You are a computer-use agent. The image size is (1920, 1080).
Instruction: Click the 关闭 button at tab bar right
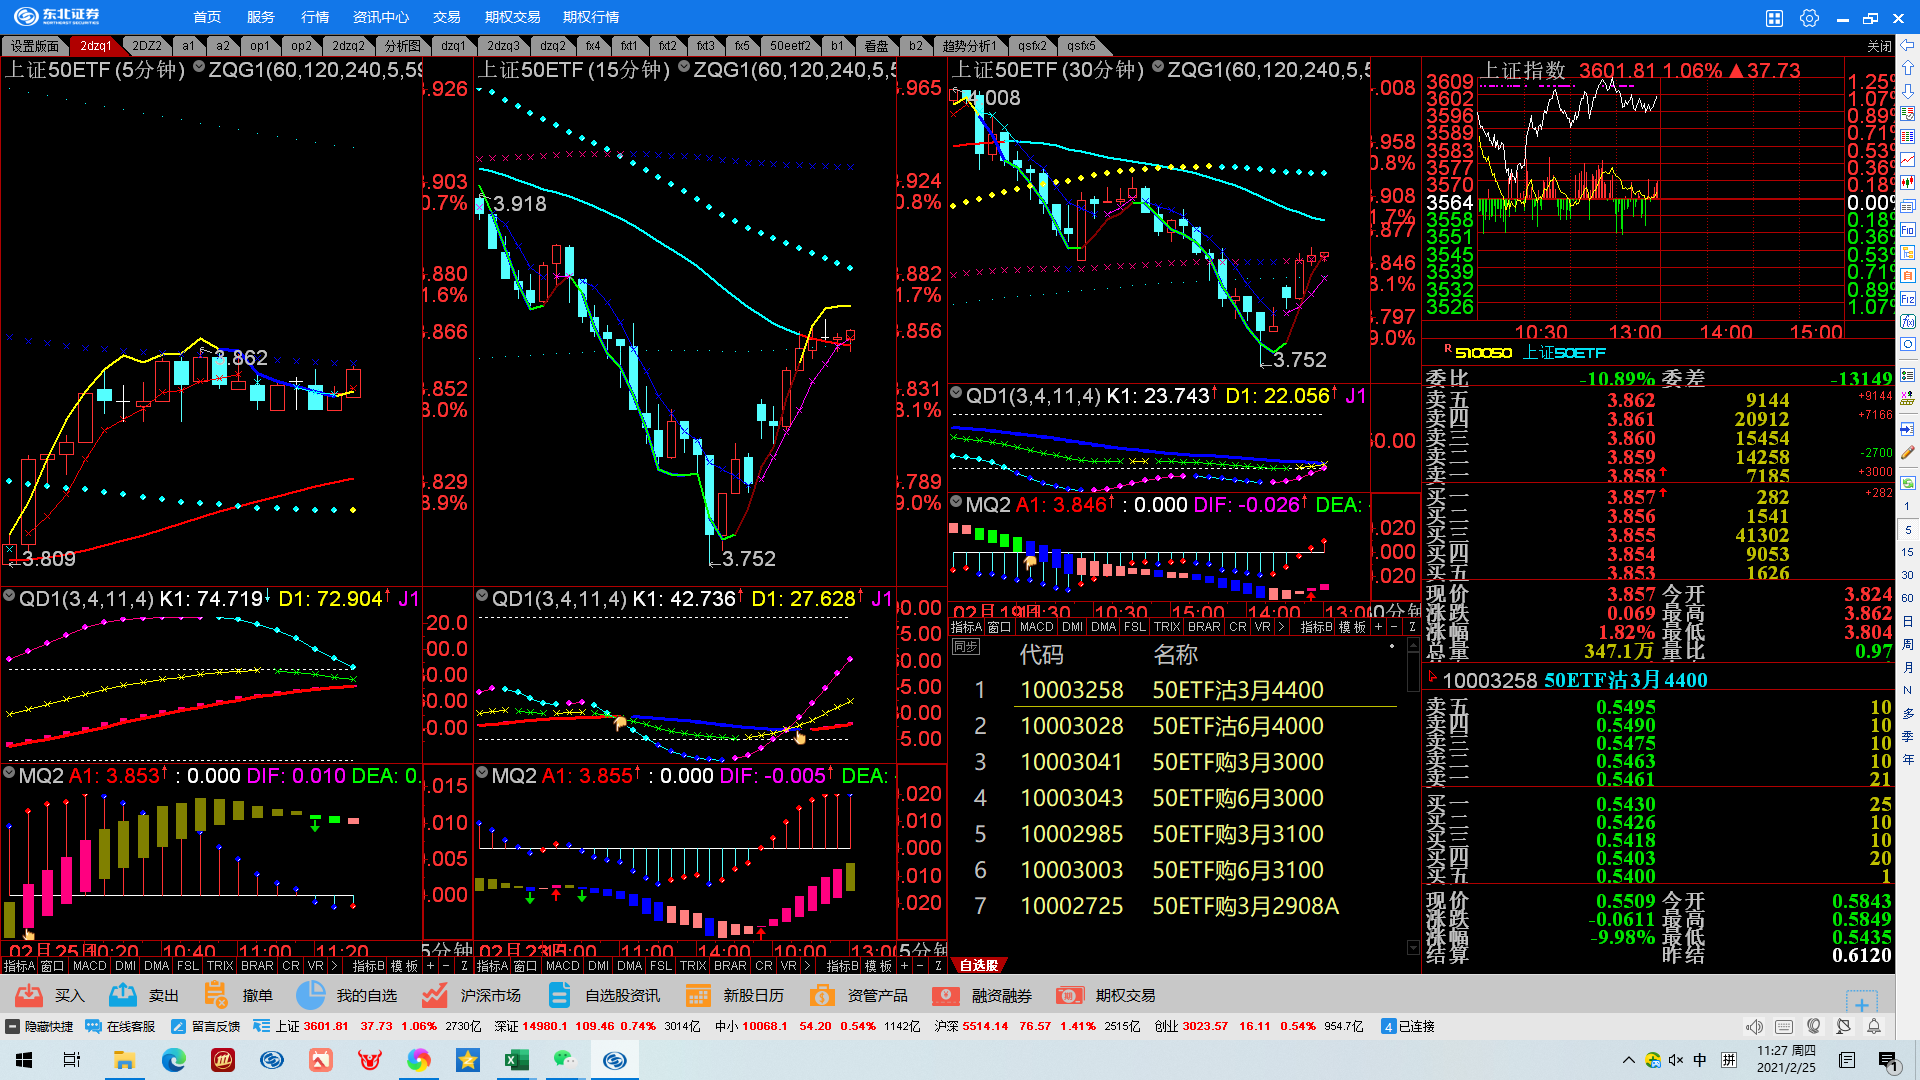pos(1879,46)
